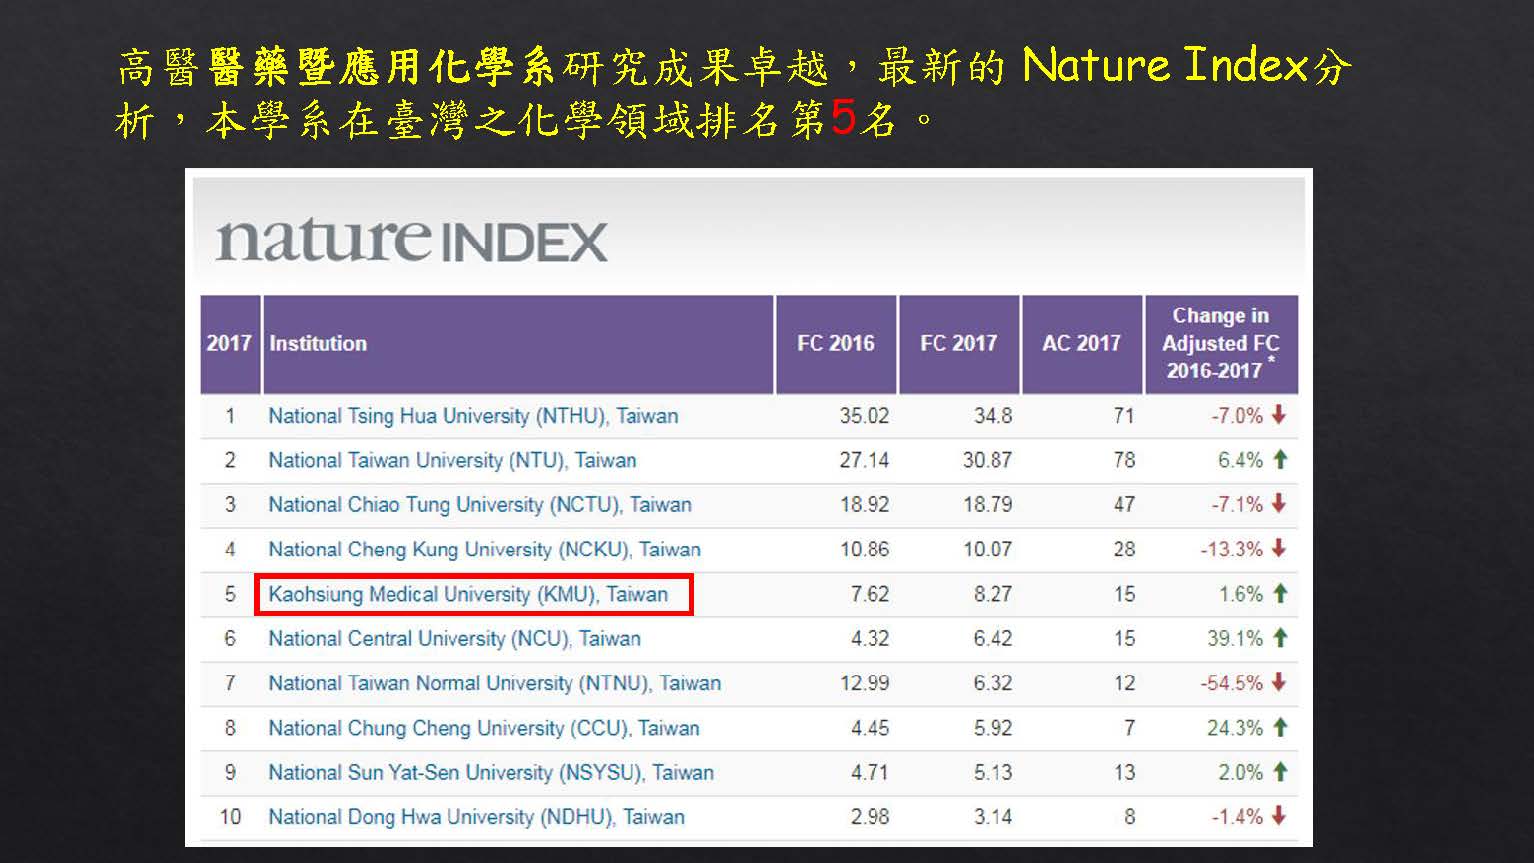
Task: Click rank number 10 in table
Action: click(230, 817)
